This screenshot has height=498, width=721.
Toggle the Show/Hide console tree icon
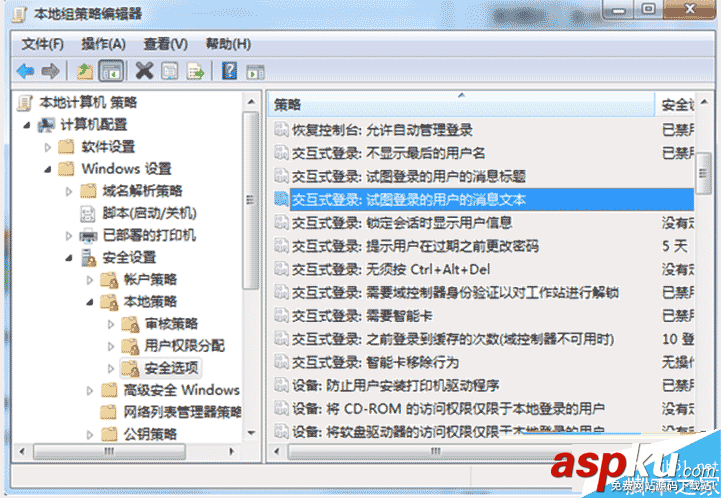(111, 72)
